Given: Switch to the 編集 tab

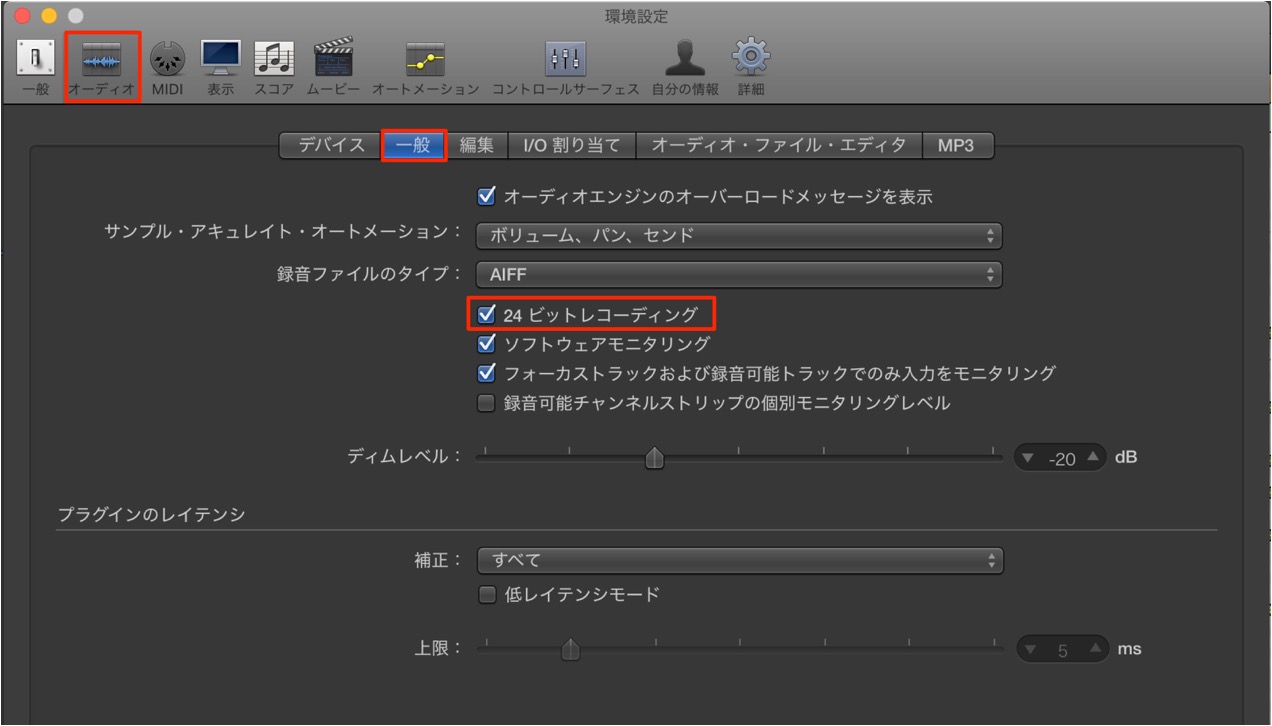Looking at the screenshot, I should [477, 145].
